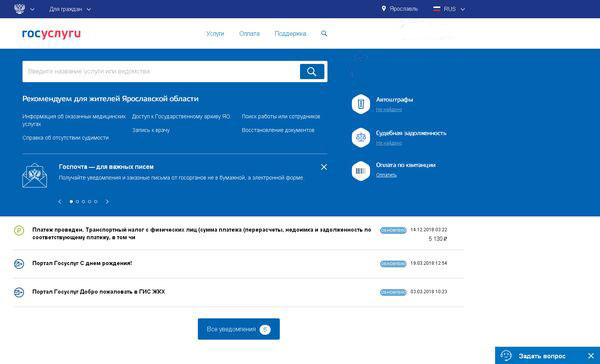Screen dimensions: 600x364
Task: Click the Russian flag icon
Action: (x=436, y=8)
